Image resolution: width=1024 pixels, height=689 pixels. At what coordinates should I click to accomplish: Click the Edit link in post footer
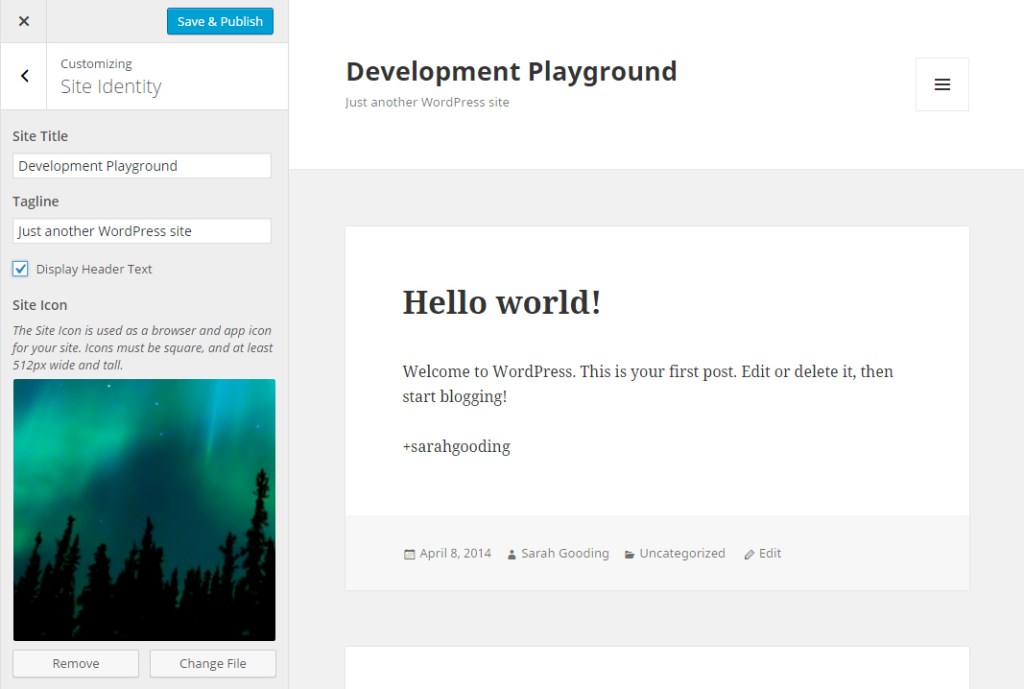(770, 553)
